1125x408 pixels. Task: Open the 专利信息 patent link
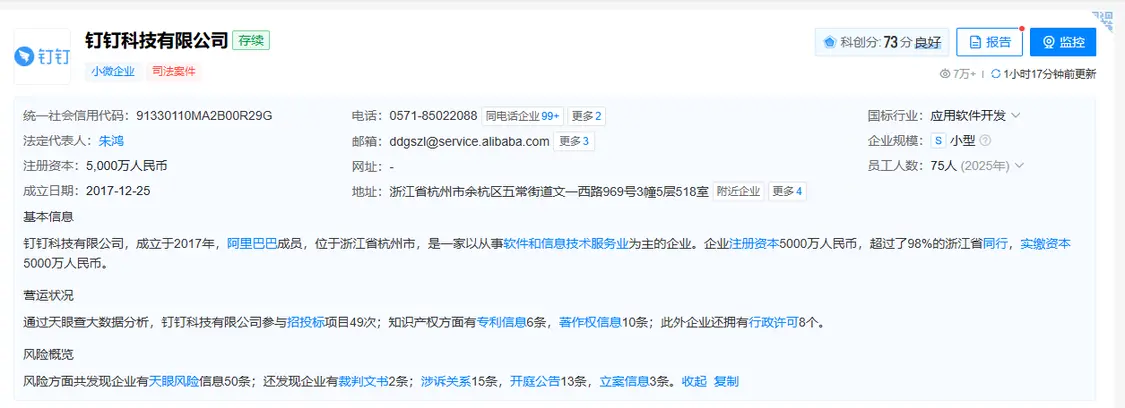coord(502,323)
